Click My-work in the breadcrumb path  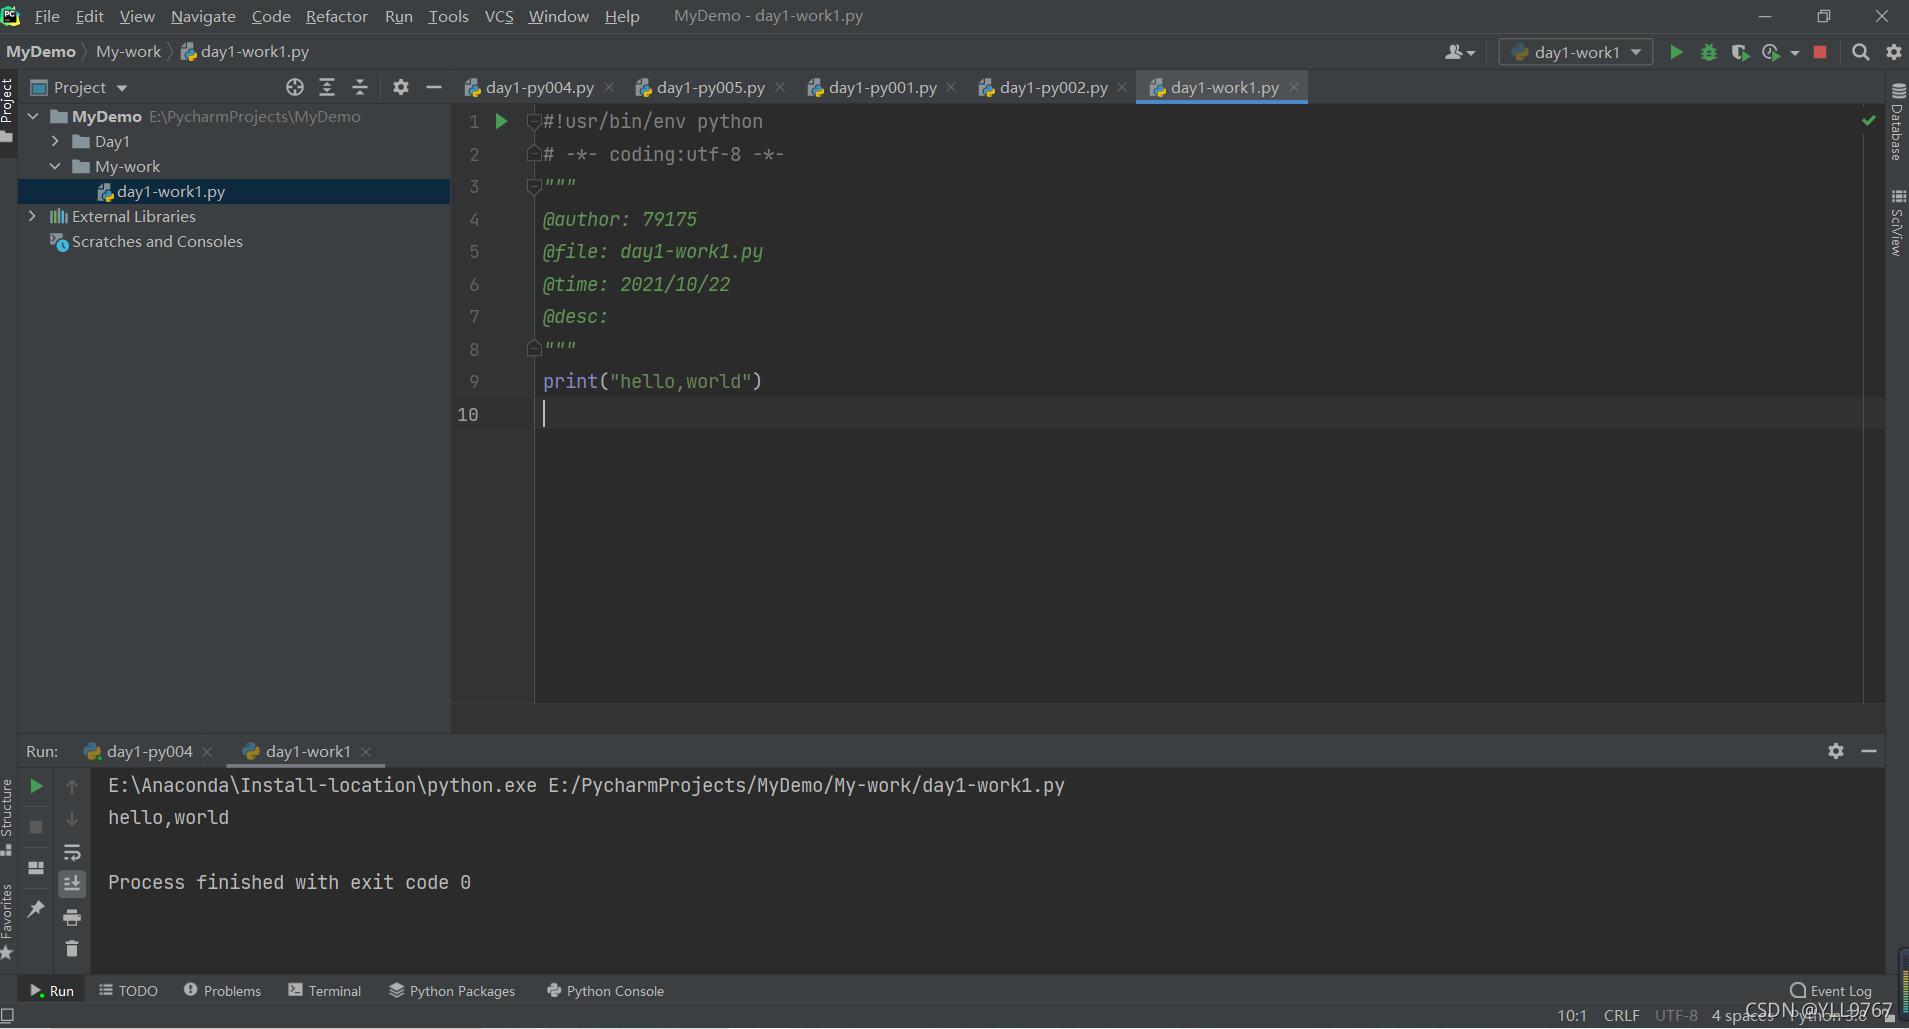point(128,51)
